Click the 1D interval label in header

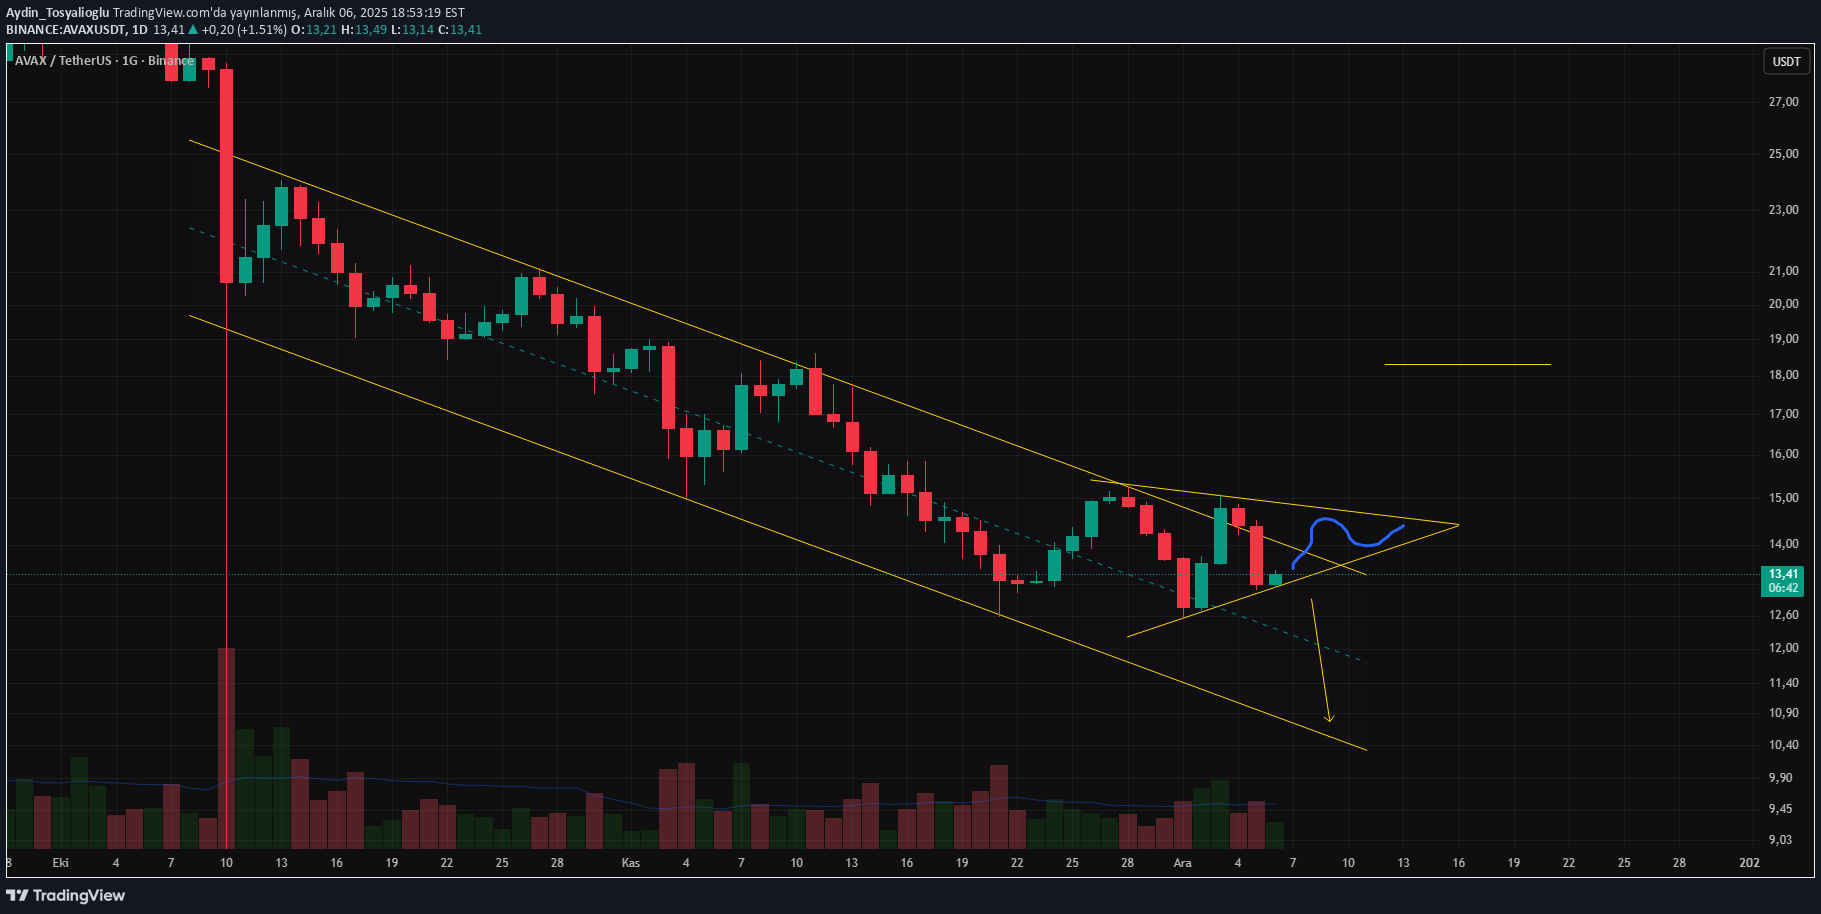click(140, 30)
